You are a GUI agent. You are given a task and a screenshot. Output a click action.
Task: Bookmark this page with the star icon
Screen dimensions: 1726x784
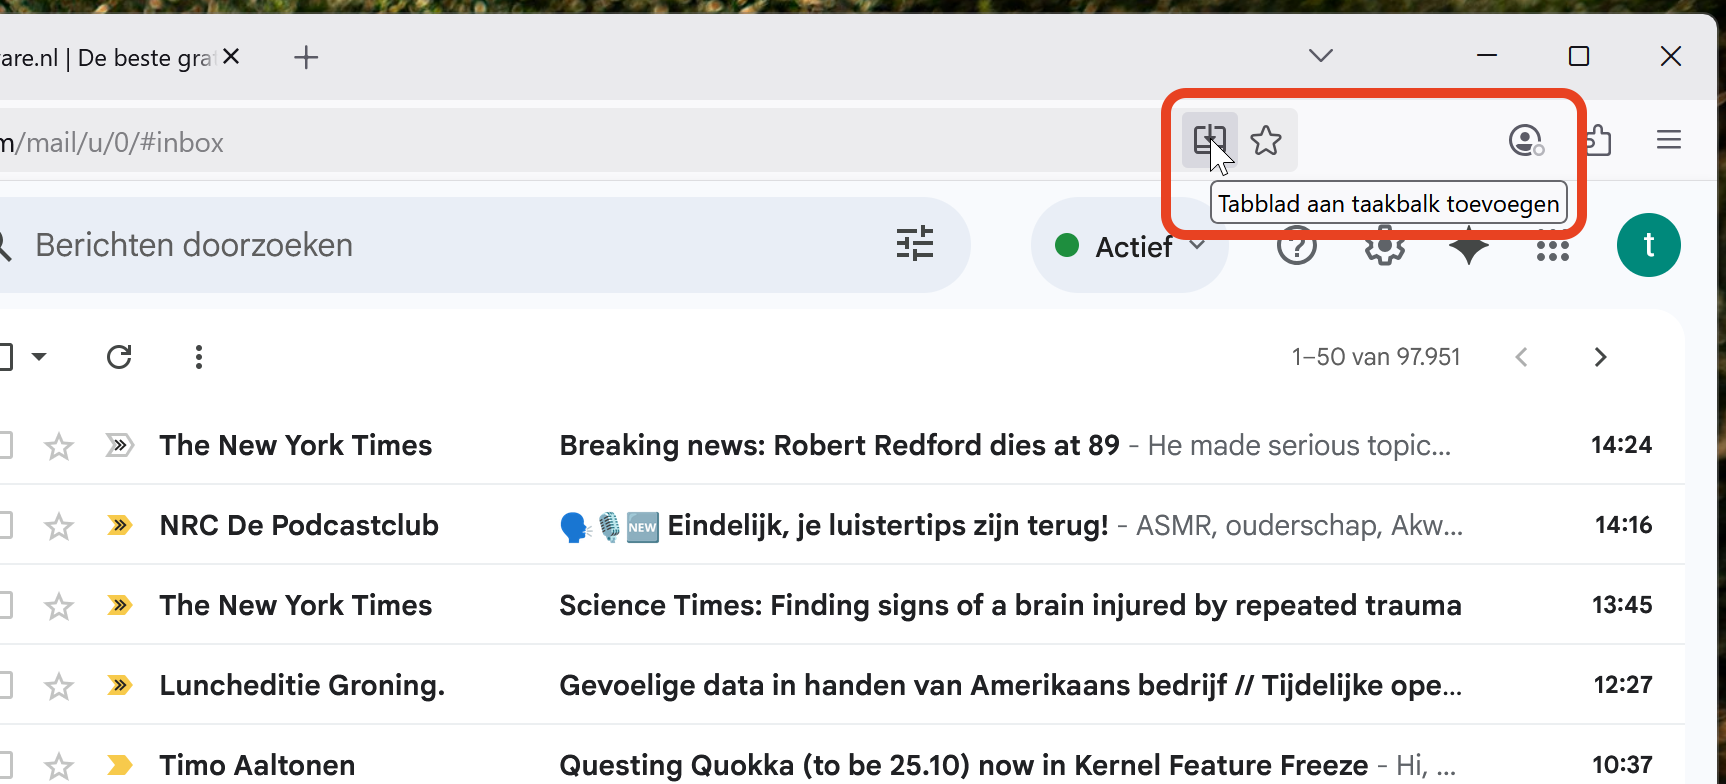[1266, 140]
